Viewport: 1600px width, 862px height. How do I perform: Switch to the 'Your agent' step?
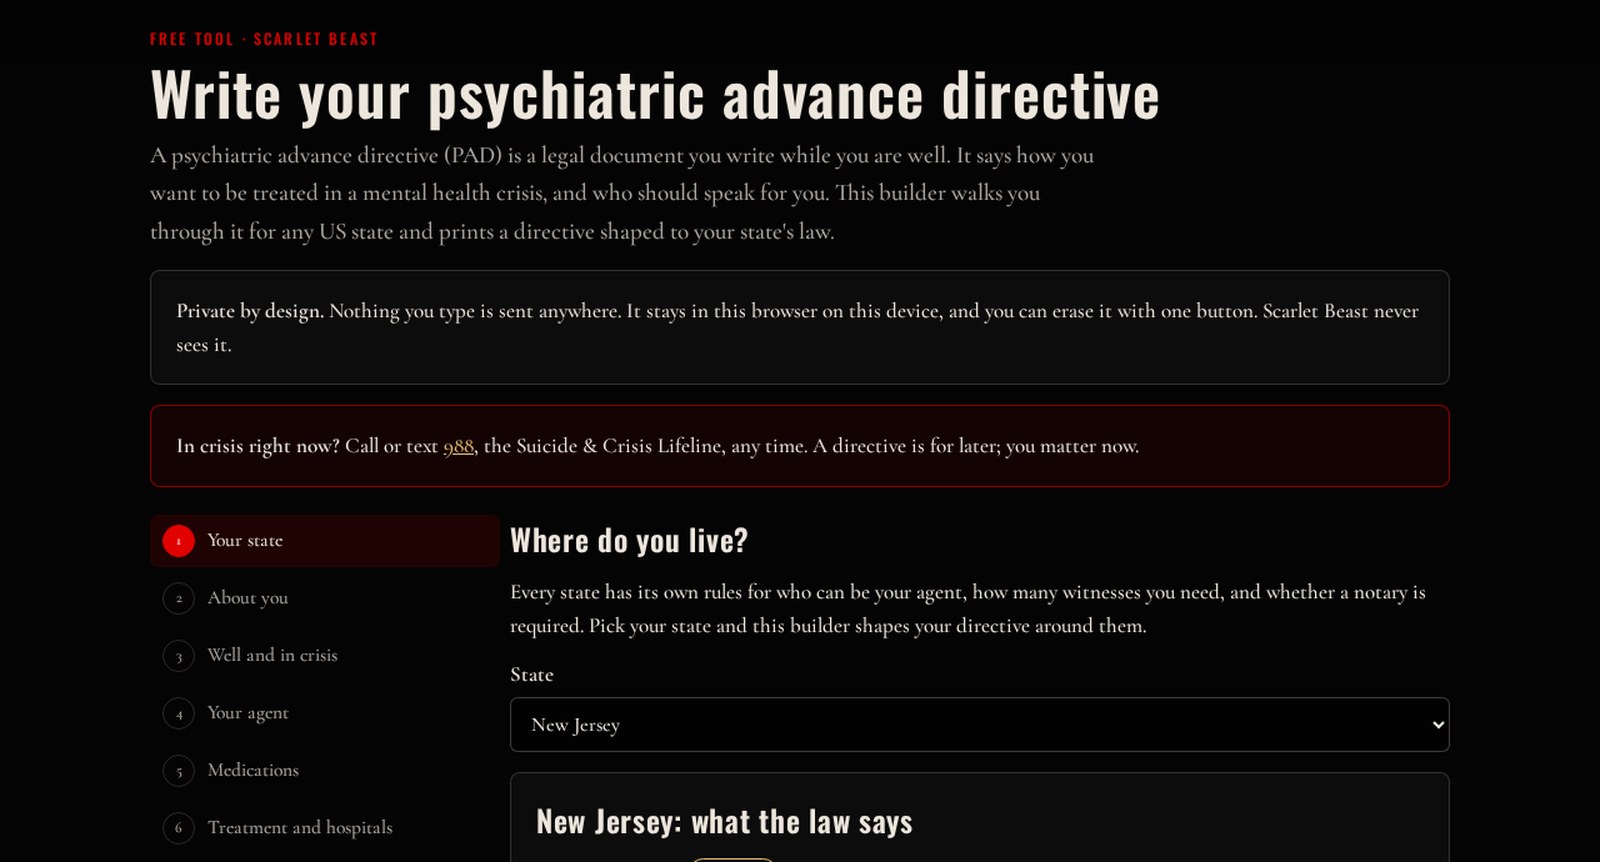(x=325, y=713)
